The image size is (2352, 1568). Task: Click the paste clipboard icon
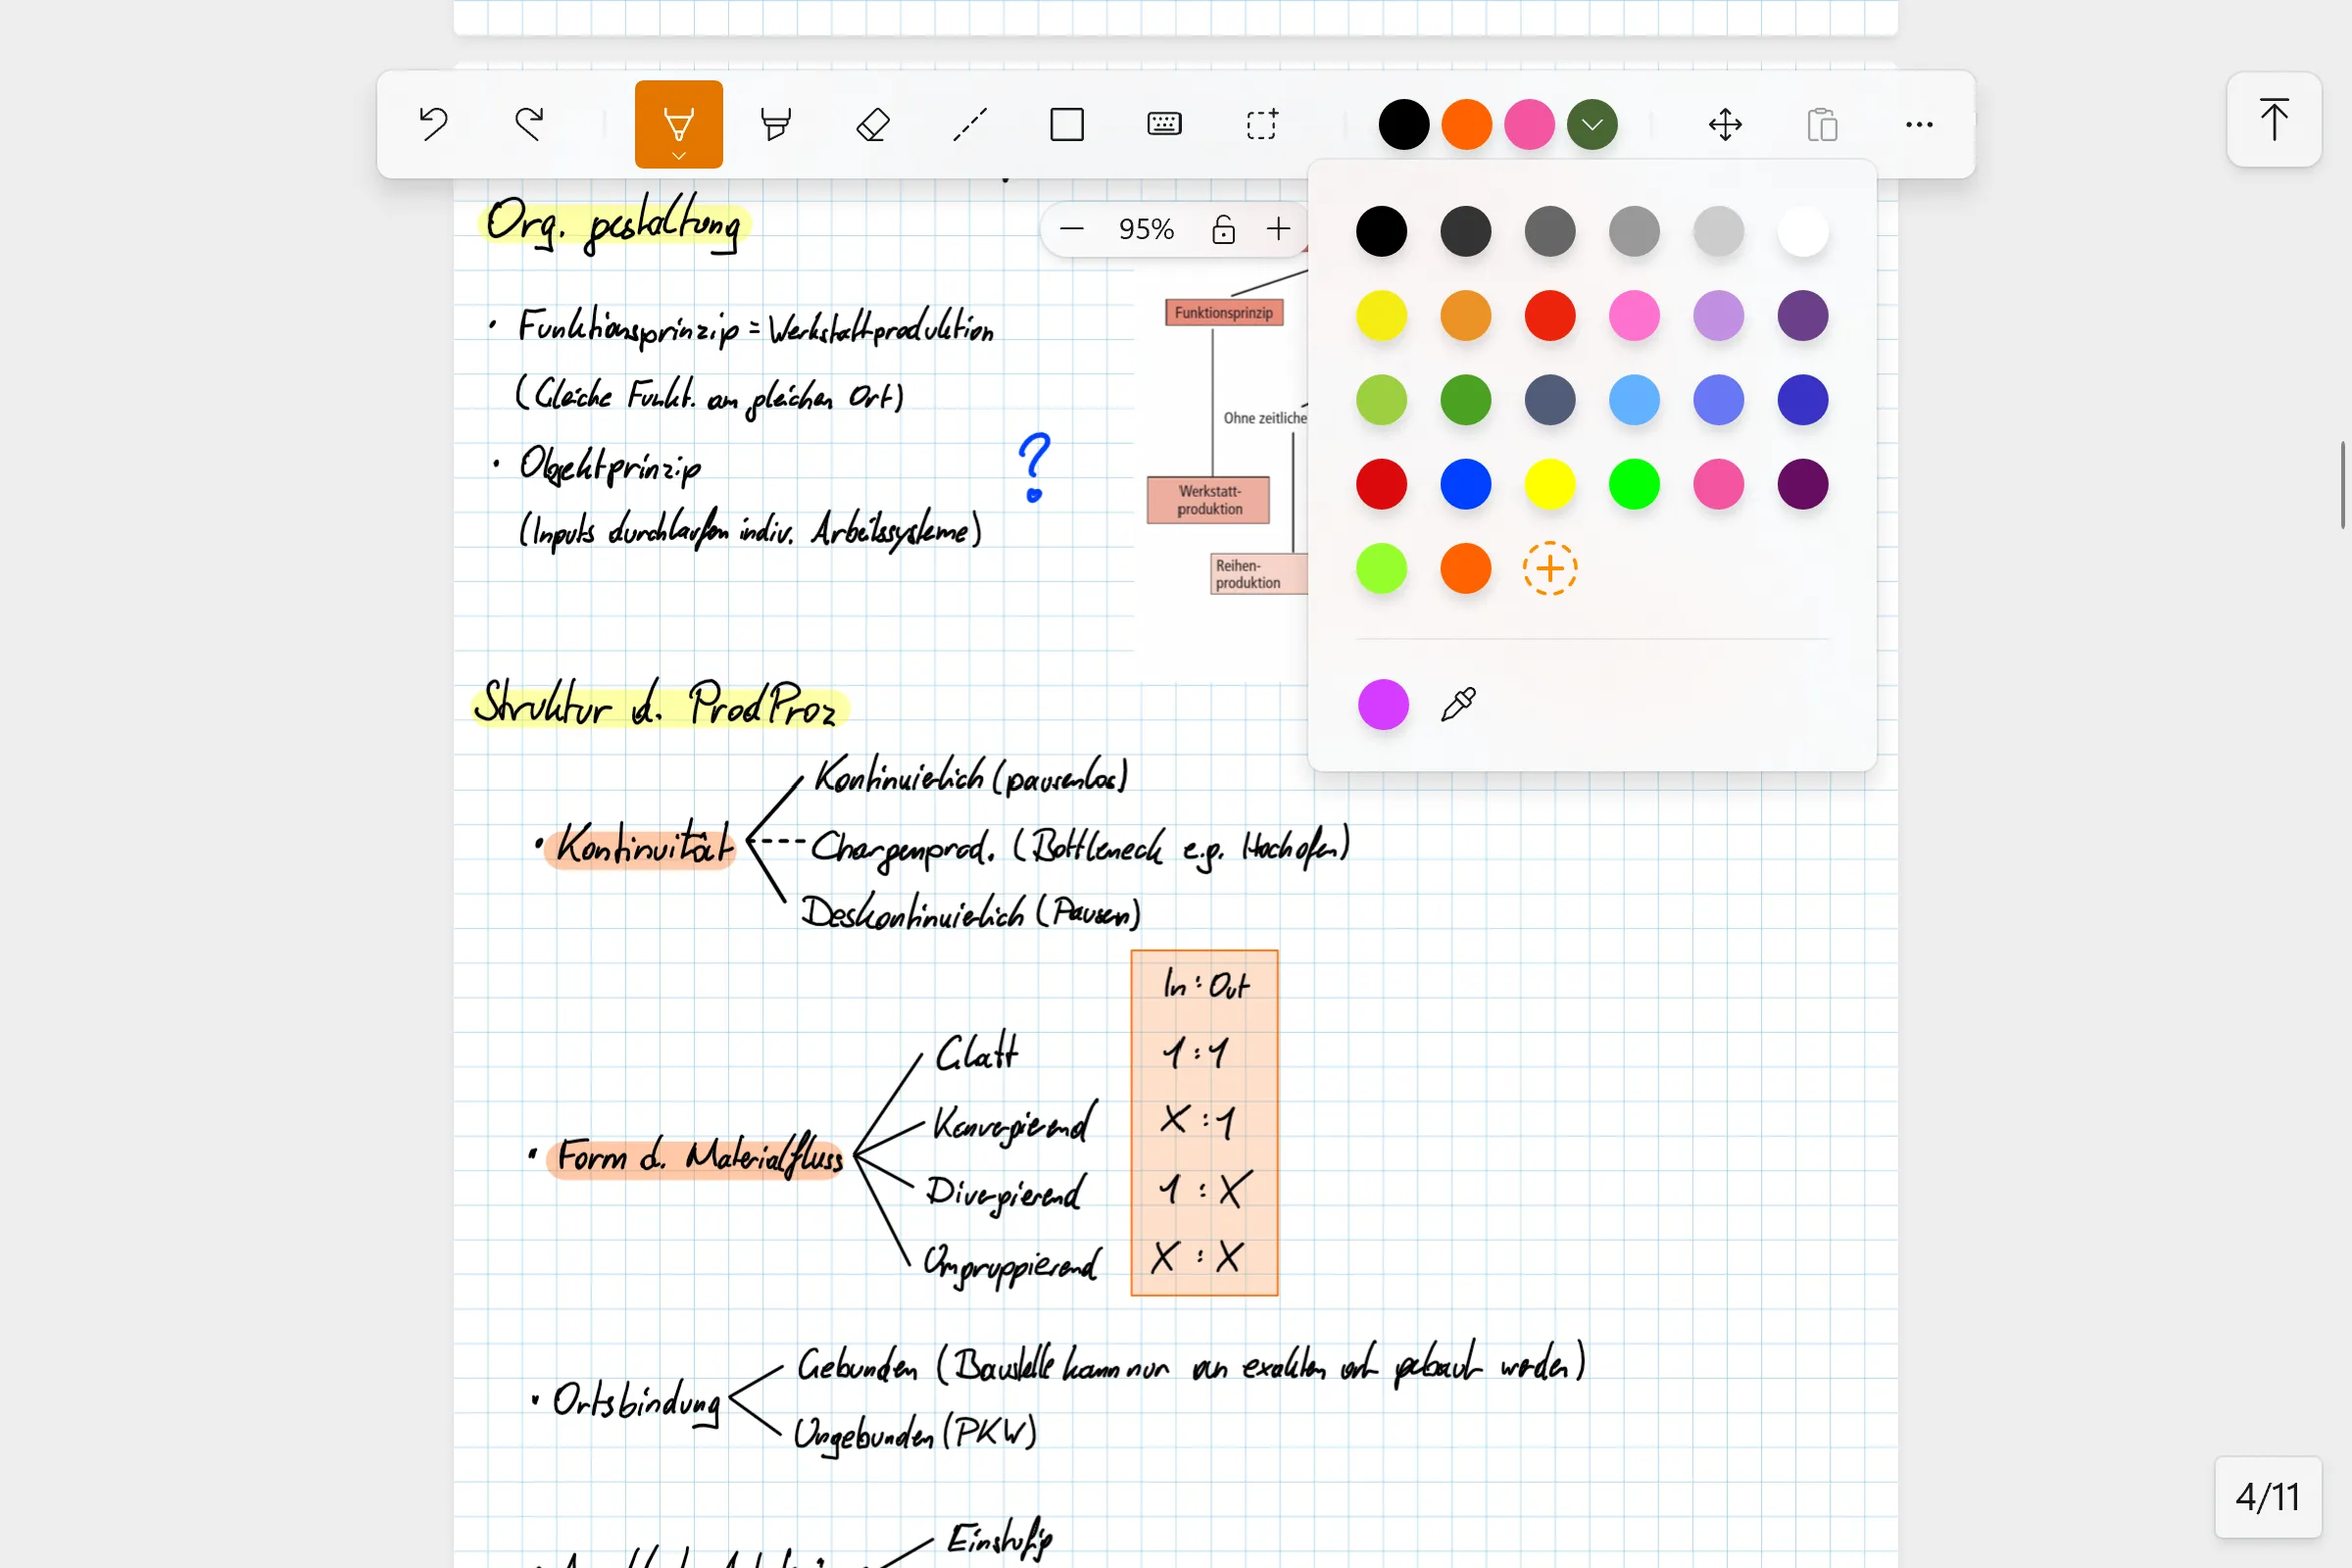click(x=1822, y=124)
